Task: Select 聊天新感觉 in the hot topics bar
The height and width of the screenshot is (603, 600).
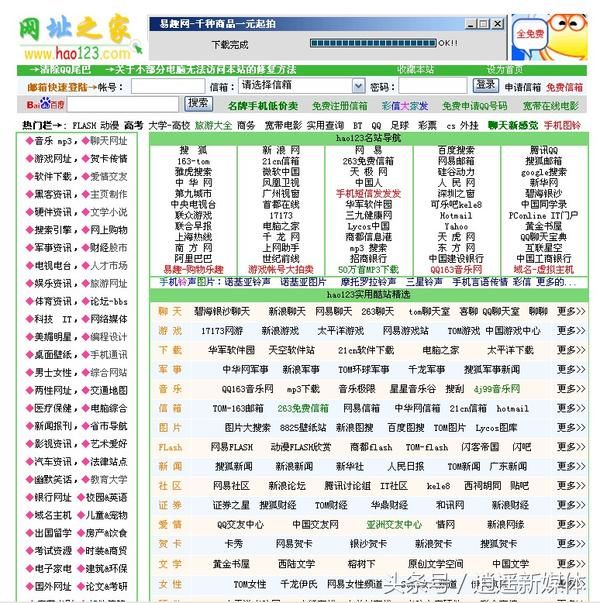Action: (x=513, y=125)
